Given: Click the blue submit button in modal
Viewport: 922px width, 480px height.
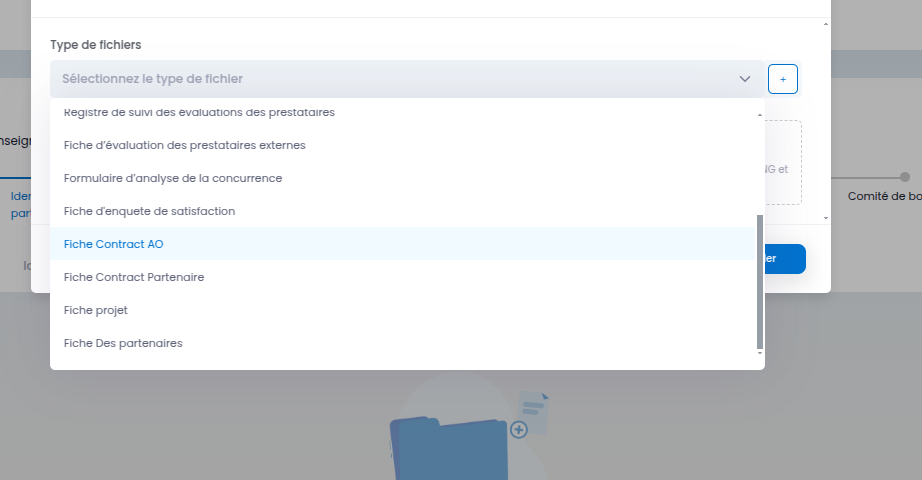Looking at the screenshot, I should point(785,259).
